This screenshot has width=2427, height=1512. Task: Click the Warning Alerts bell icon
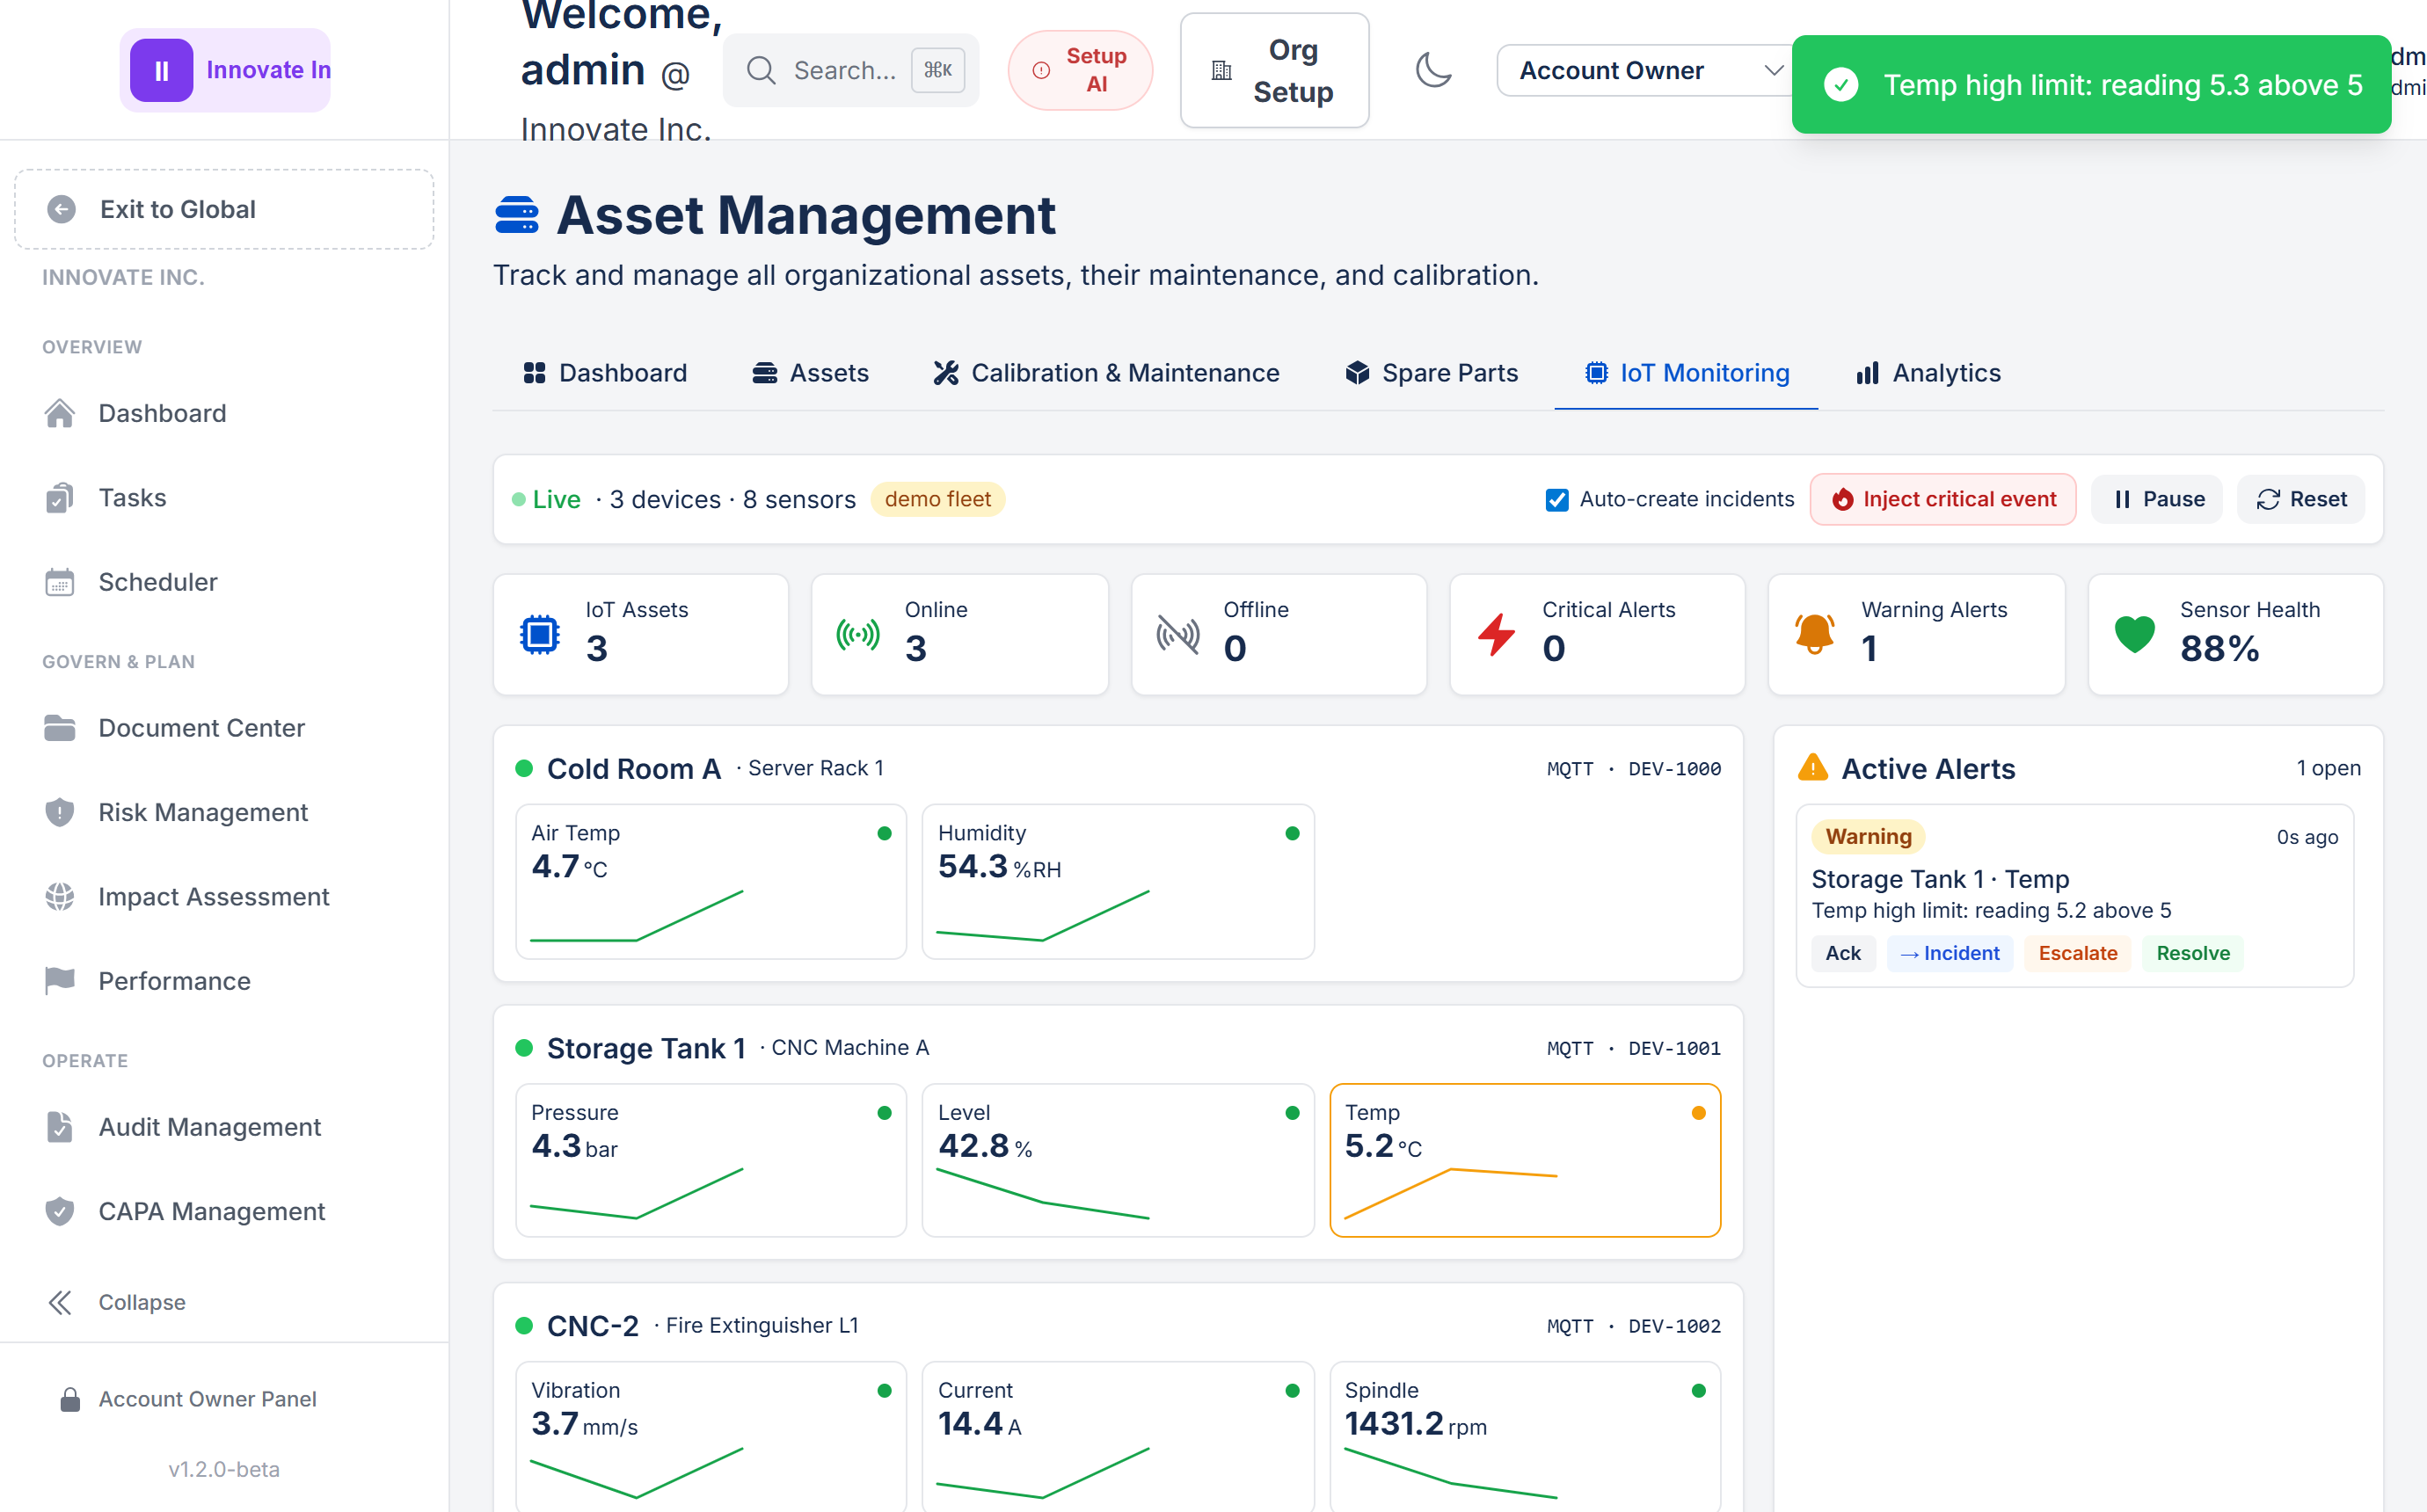click(x=1814, y=634)
